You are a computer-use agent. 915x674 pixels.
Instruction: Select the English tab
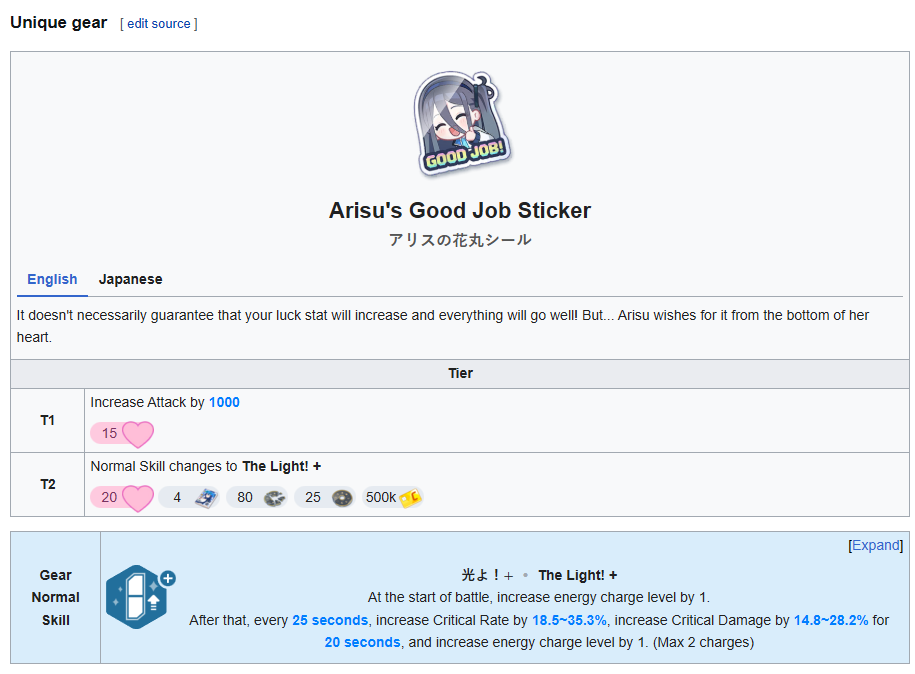(52, 279)
